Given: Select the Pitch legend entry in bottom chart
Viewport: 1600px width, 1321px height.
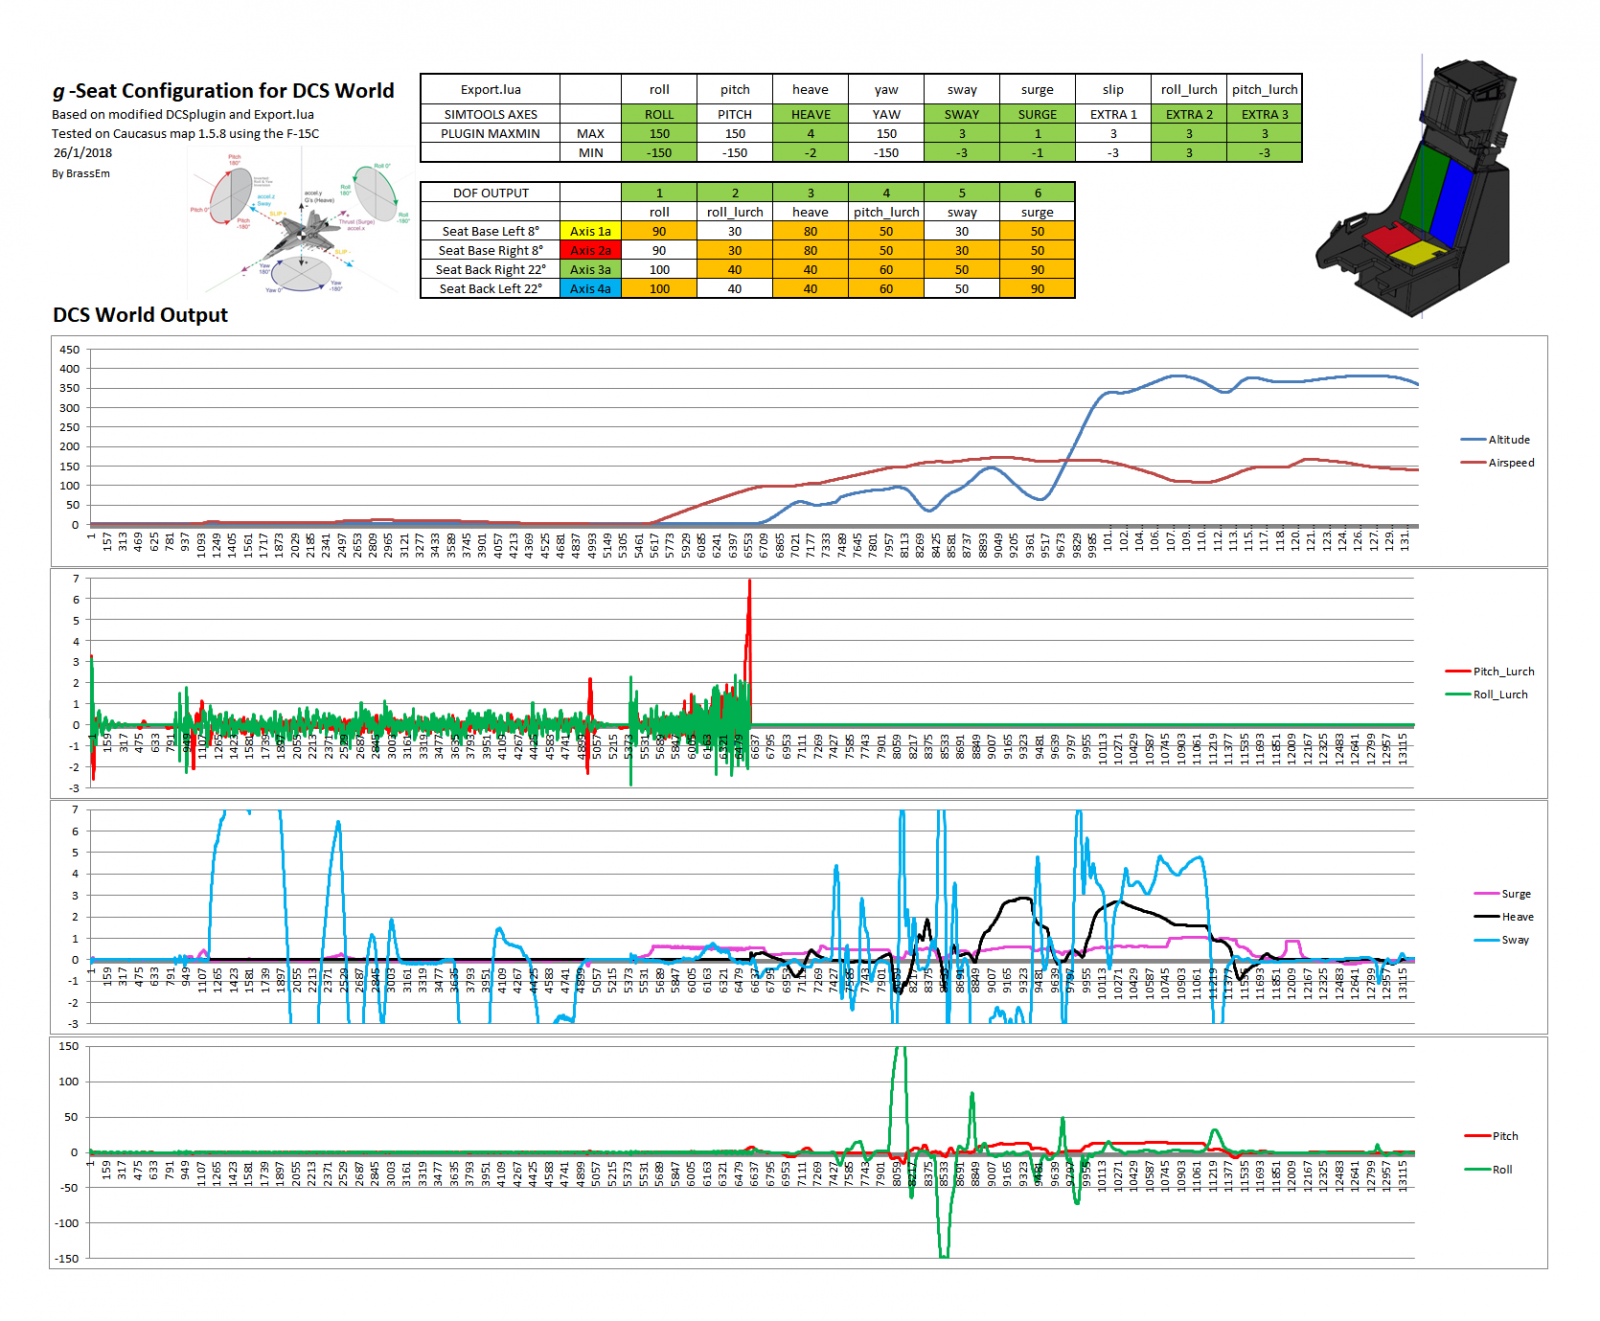Looking at the screenshot, I should point(1491,1136).
